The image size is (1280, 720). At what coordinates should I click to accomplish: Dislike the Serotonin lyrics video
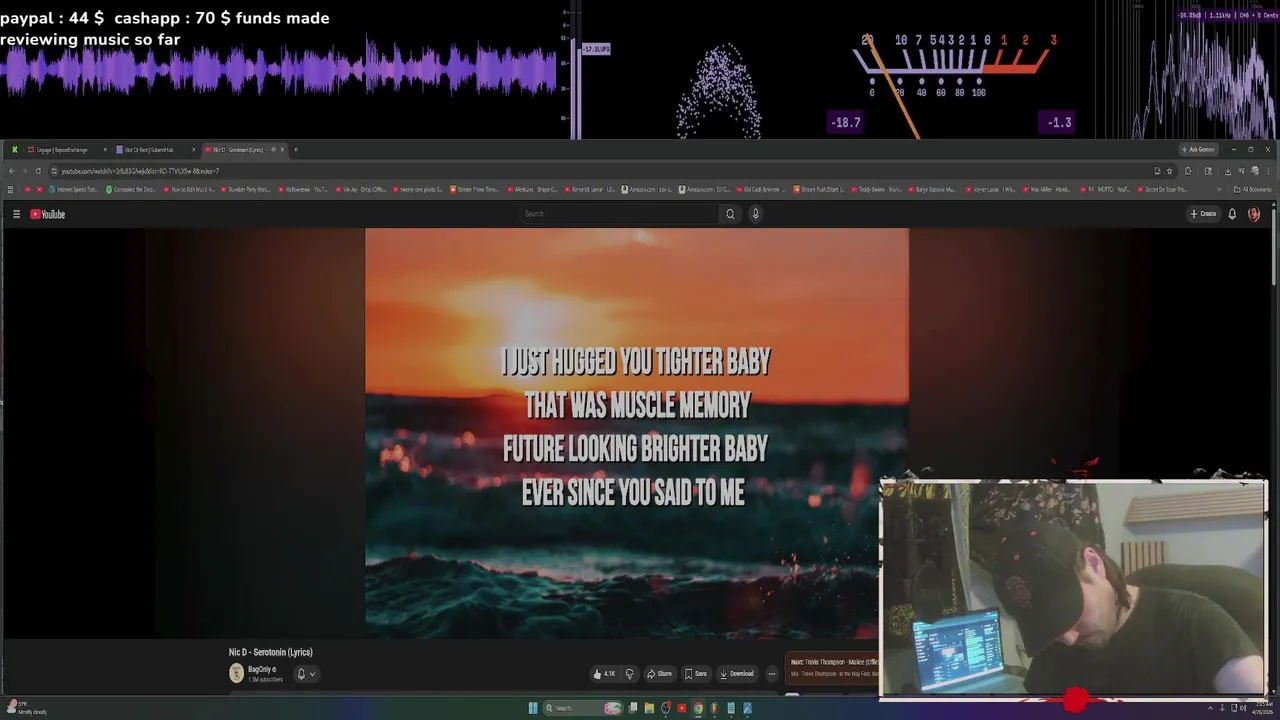629,674
